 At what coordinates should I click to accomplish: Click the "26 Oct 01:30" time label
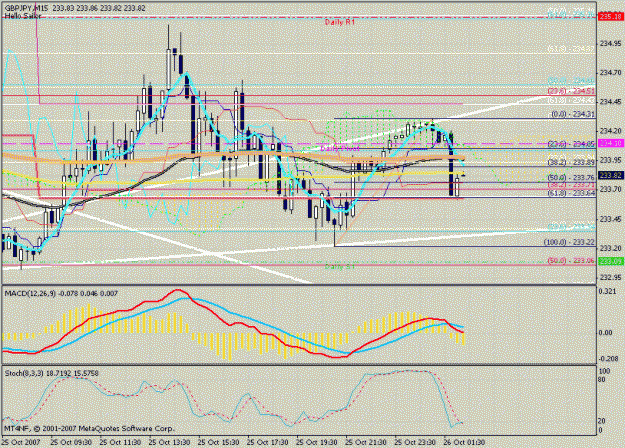point(464,442)
